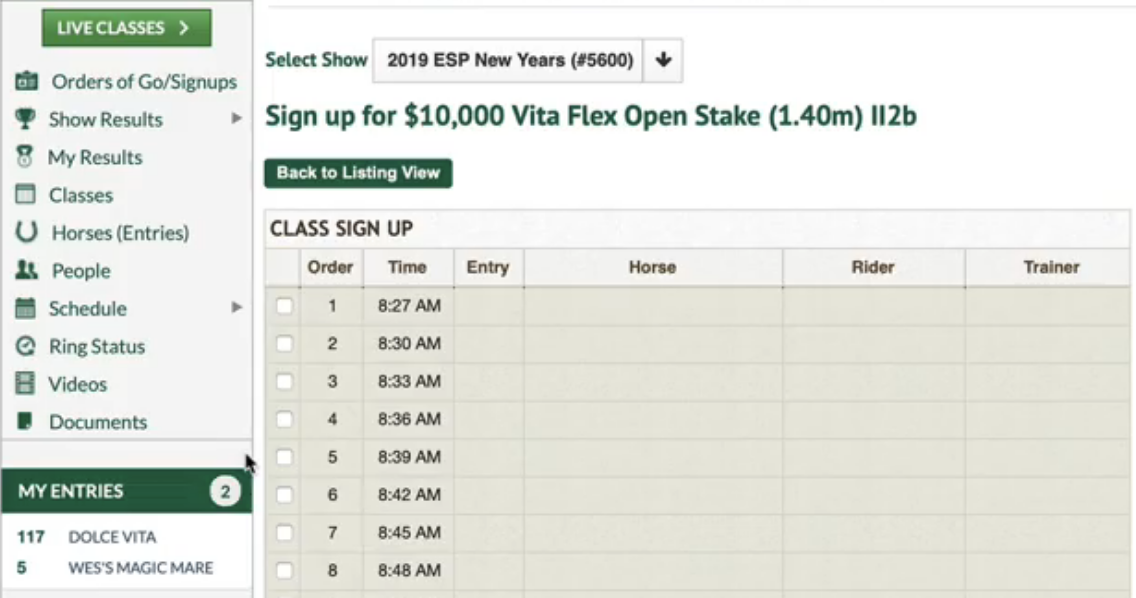Open the Live Classes button
The width and height of the screenshot is (1136, 598).
tap(127, 28)
